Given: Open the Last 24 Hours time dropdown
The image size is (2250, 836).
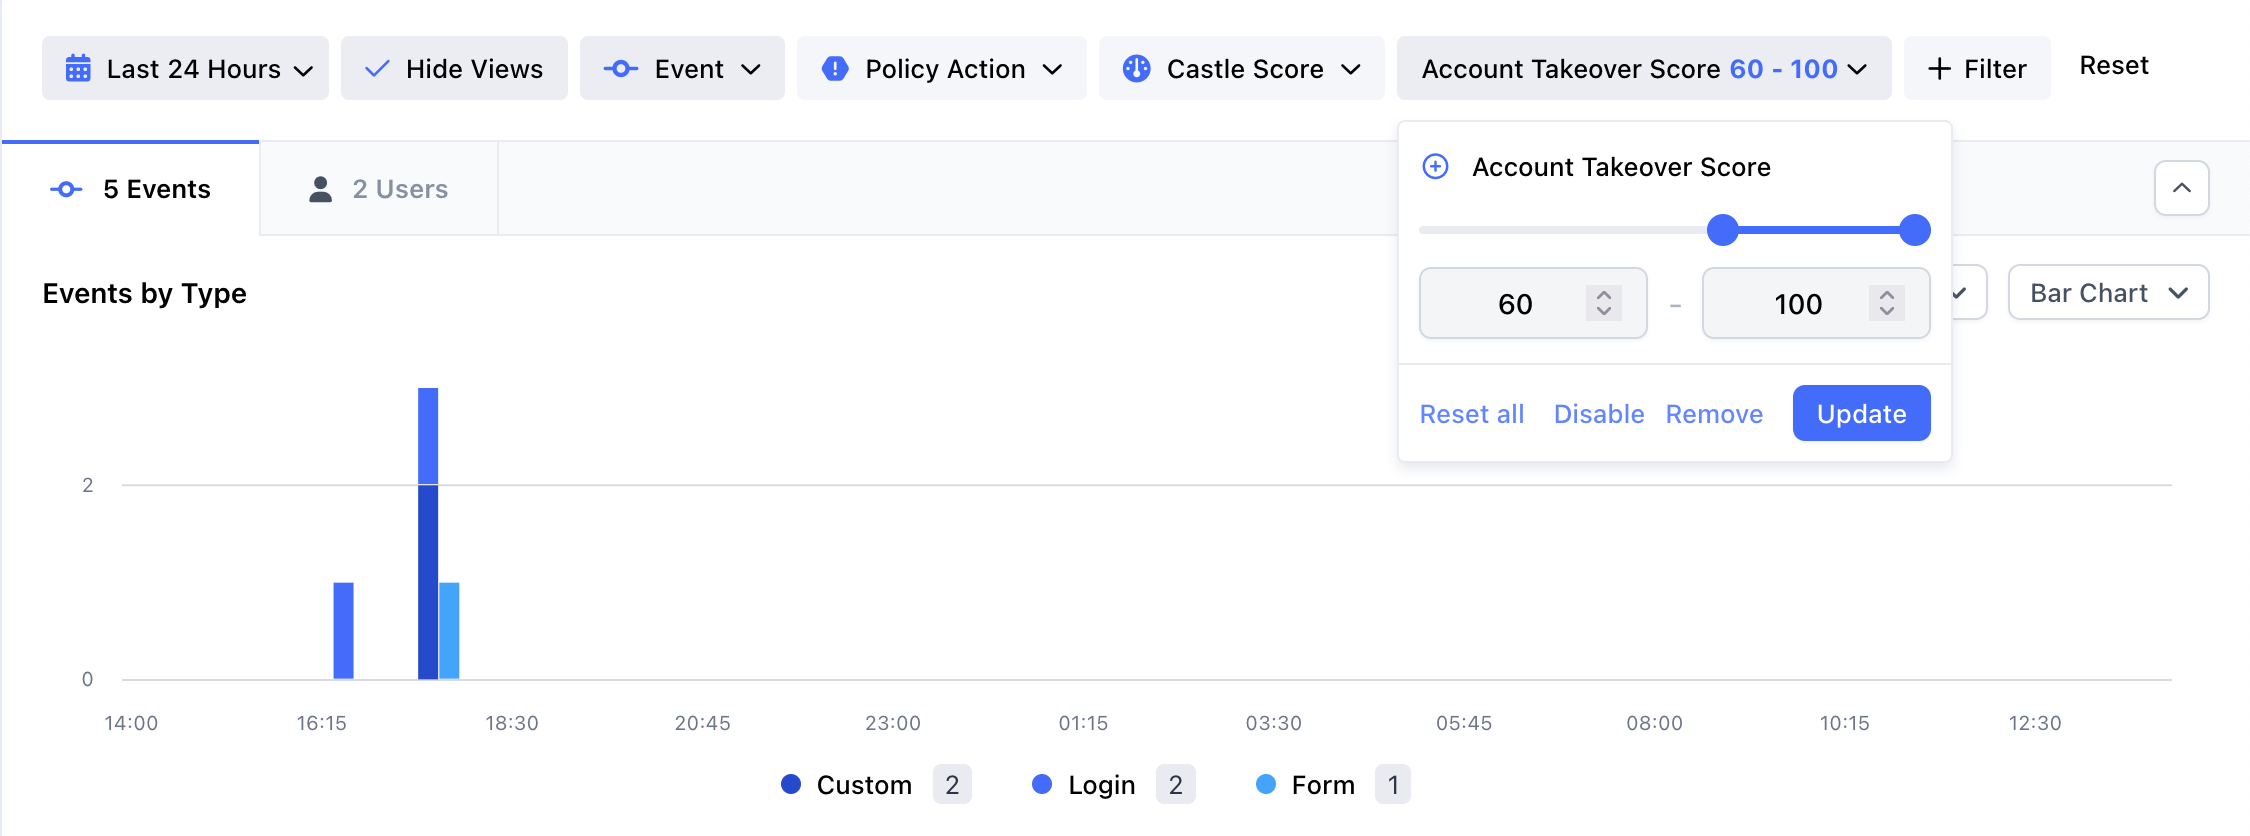Looking at the screenshot, I should [186, 69].
